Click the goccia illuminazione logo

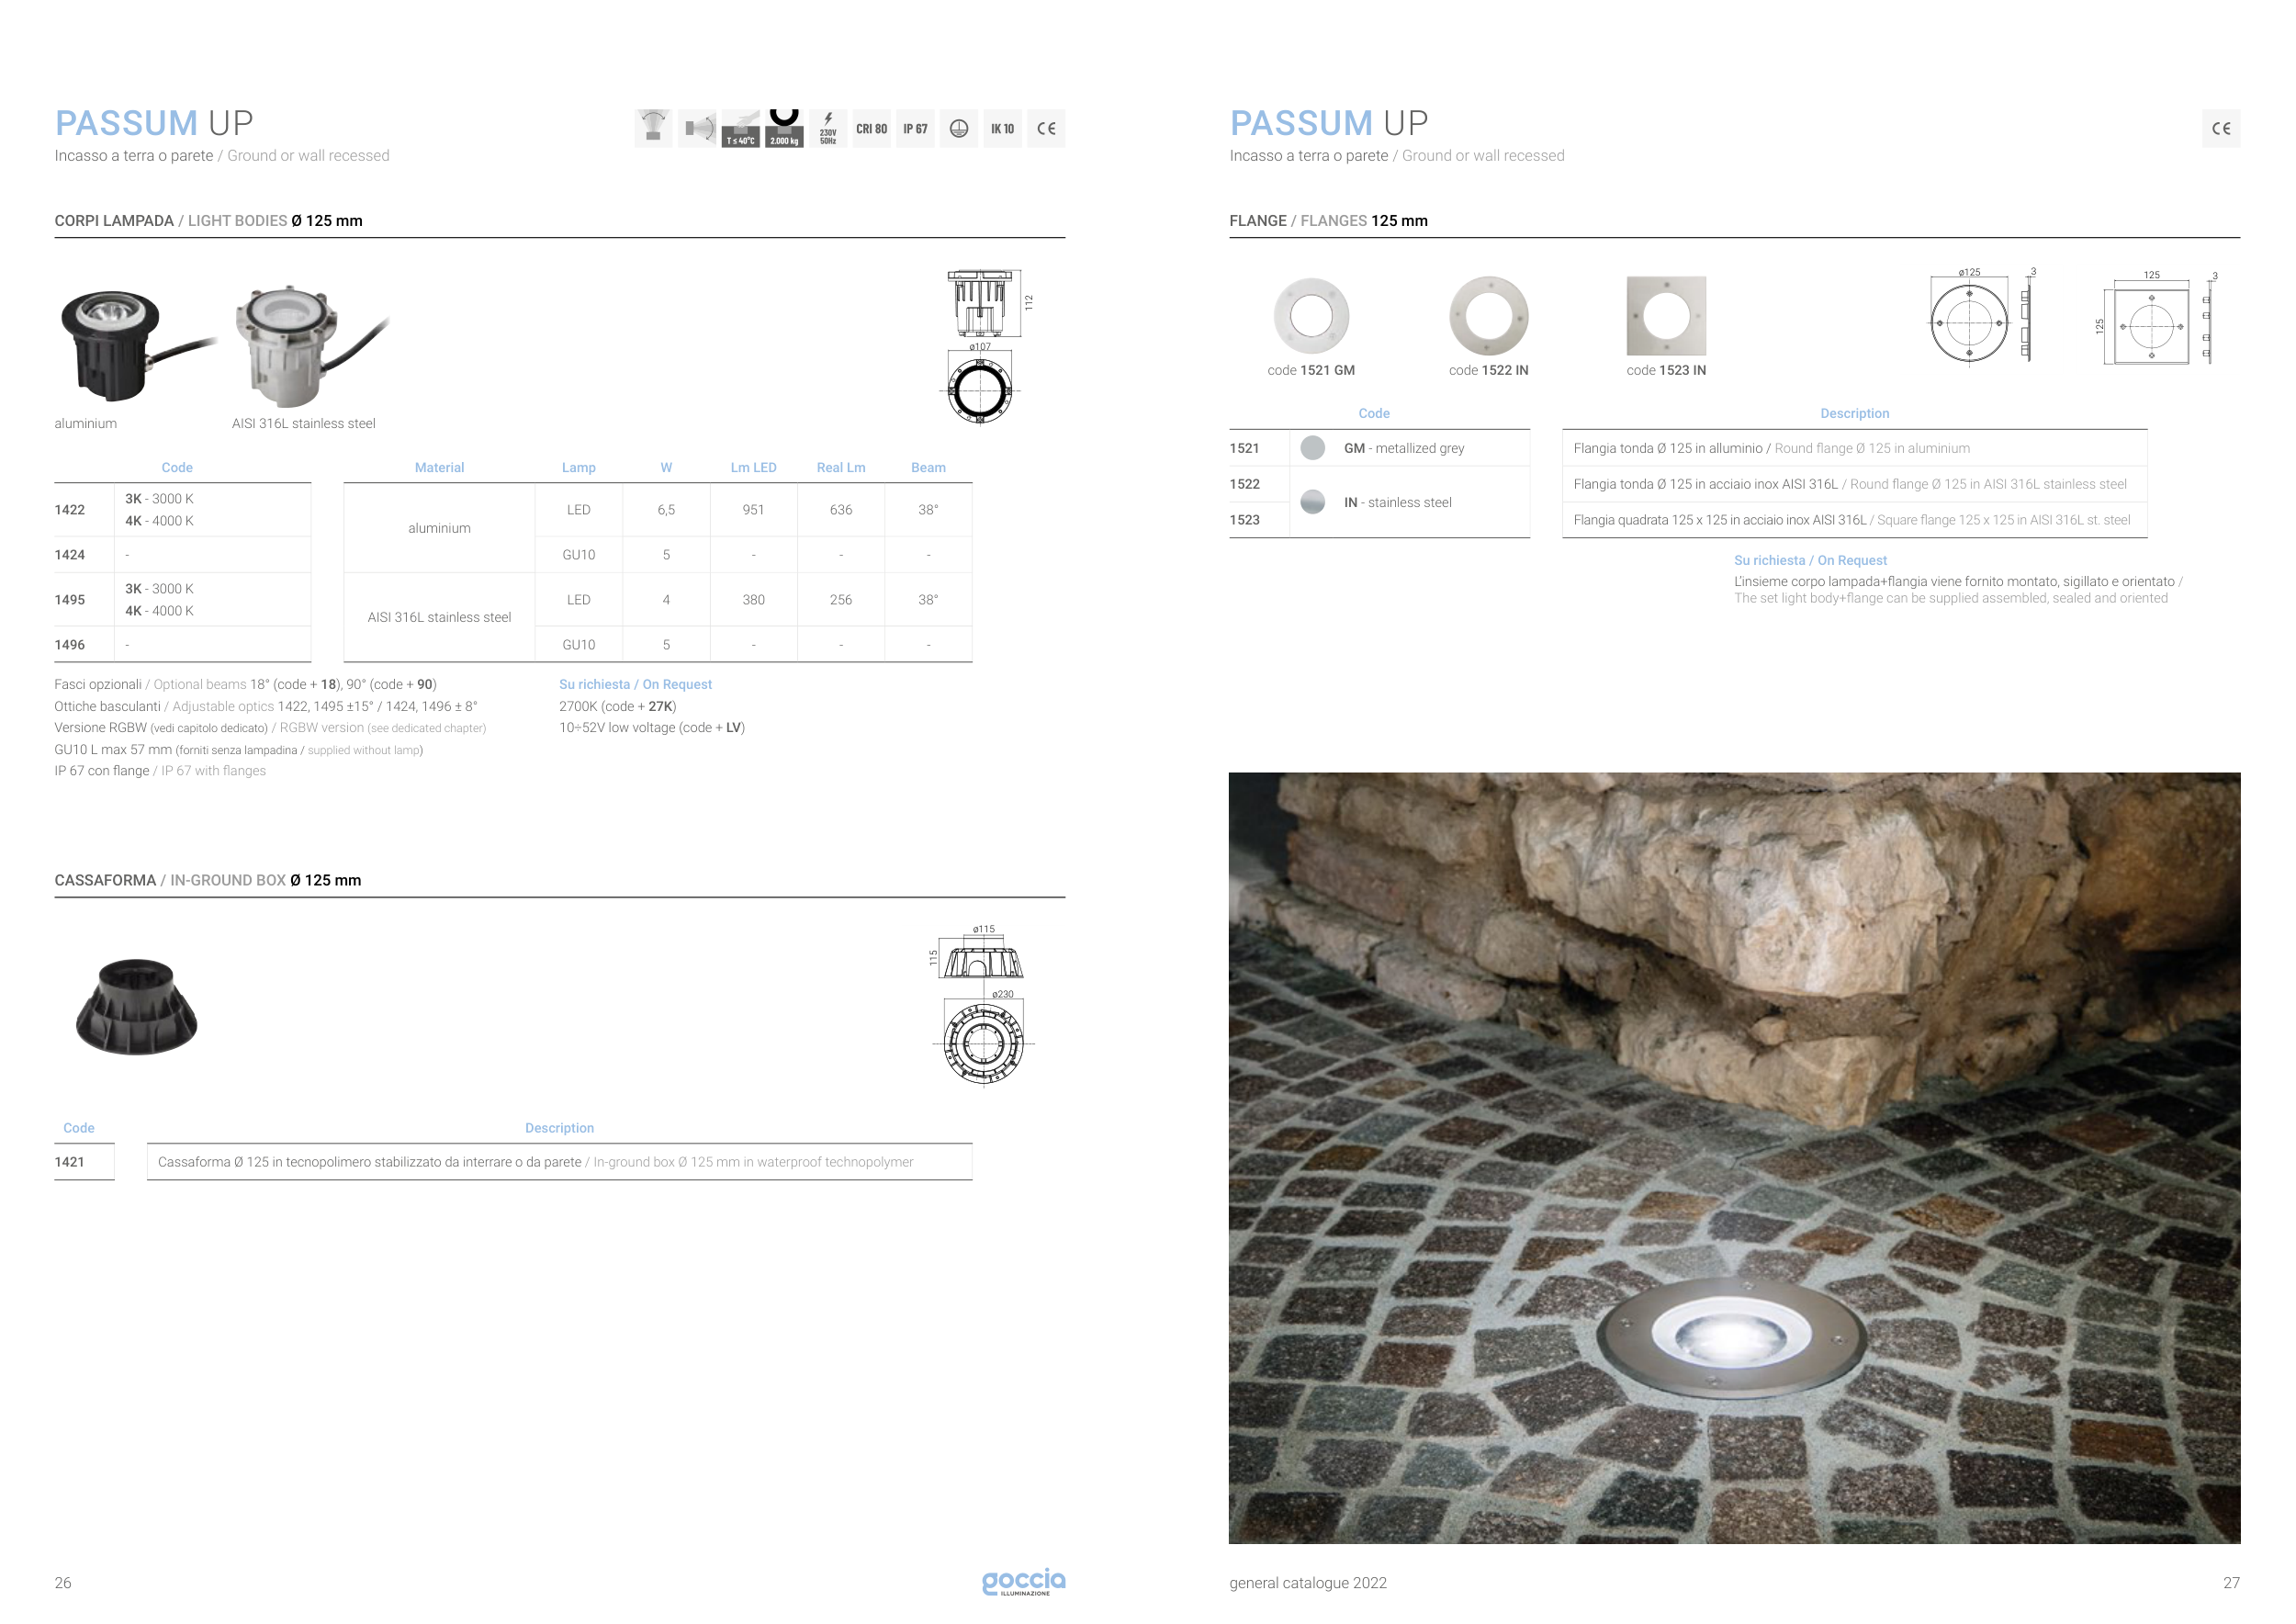(x=1023, y=1581)
